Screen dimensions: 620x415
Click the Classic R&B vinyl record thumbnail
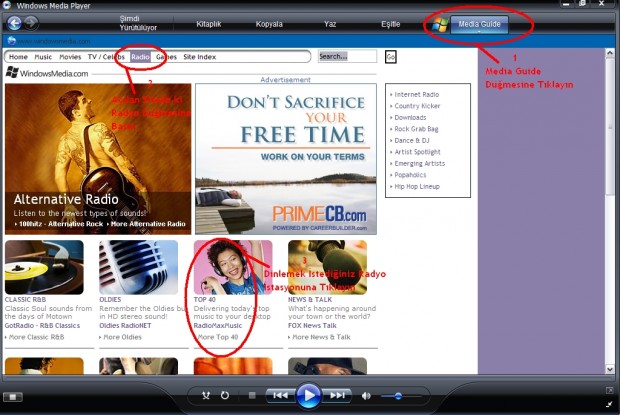(44, 267)
